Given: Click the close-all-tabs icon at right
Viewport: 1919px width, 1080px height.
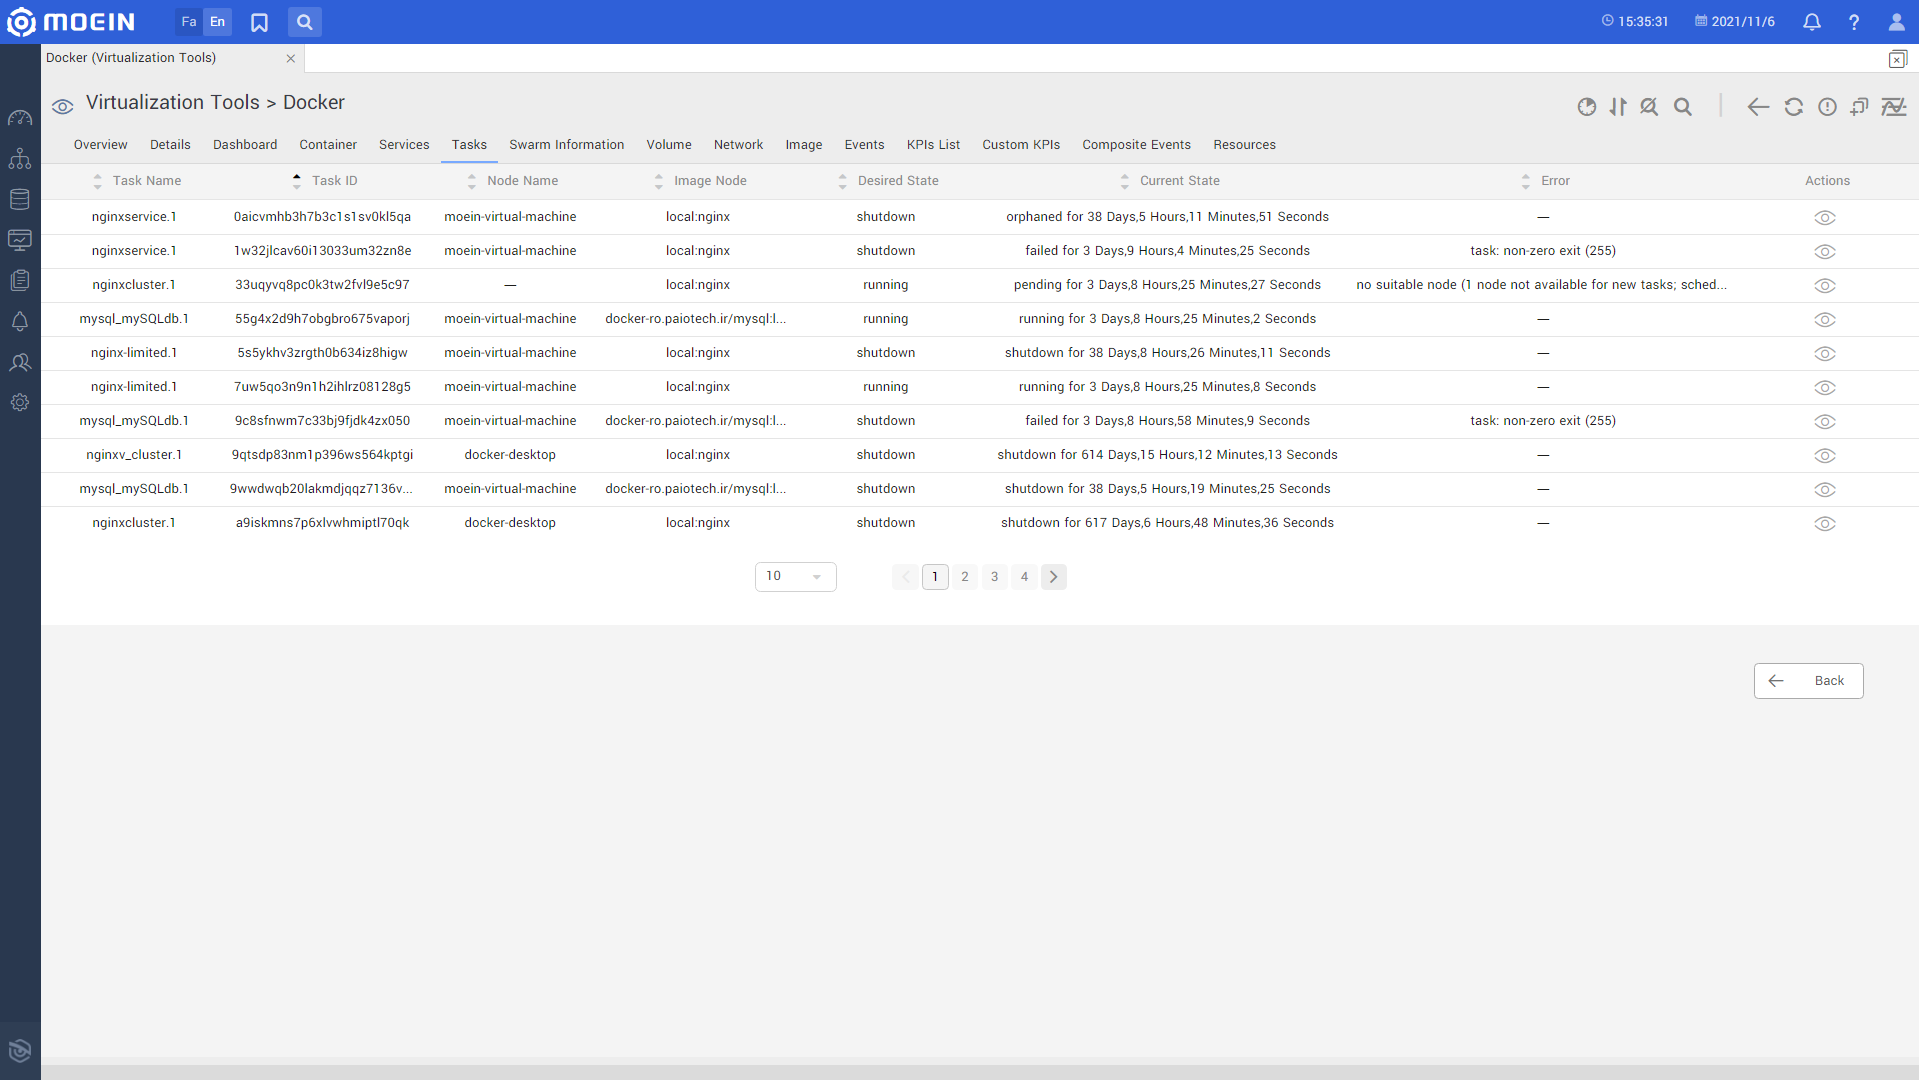Looking at the screenshot, I should (x=1897, y=59).
